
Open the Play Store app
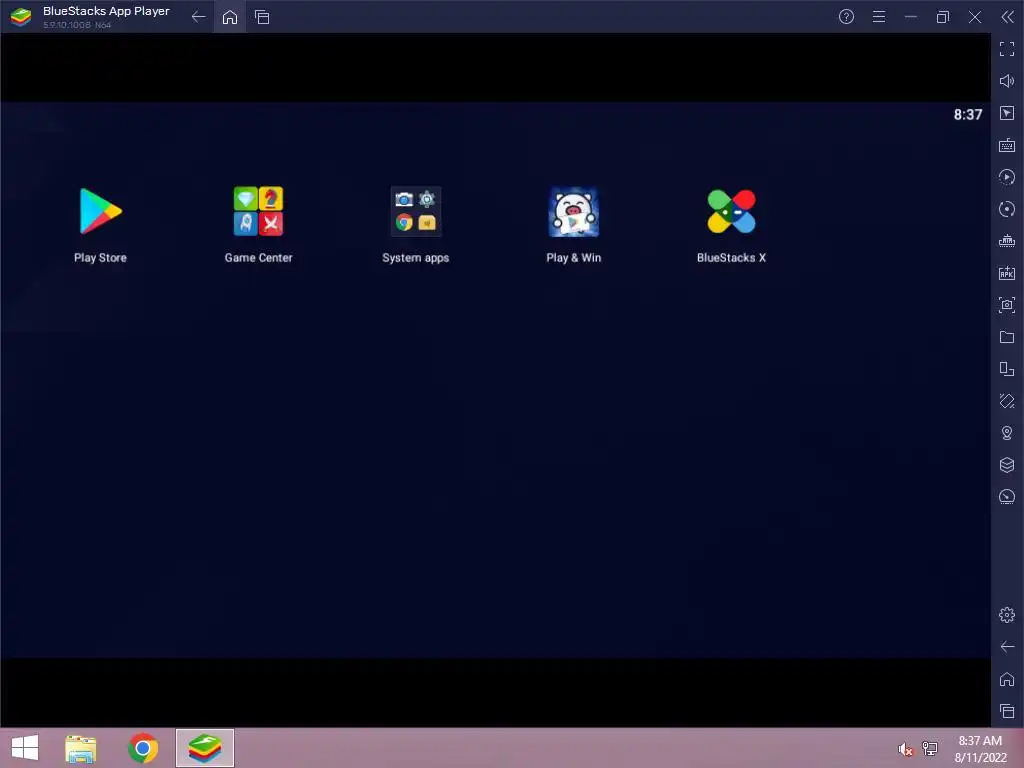click(x=100, y=211)
